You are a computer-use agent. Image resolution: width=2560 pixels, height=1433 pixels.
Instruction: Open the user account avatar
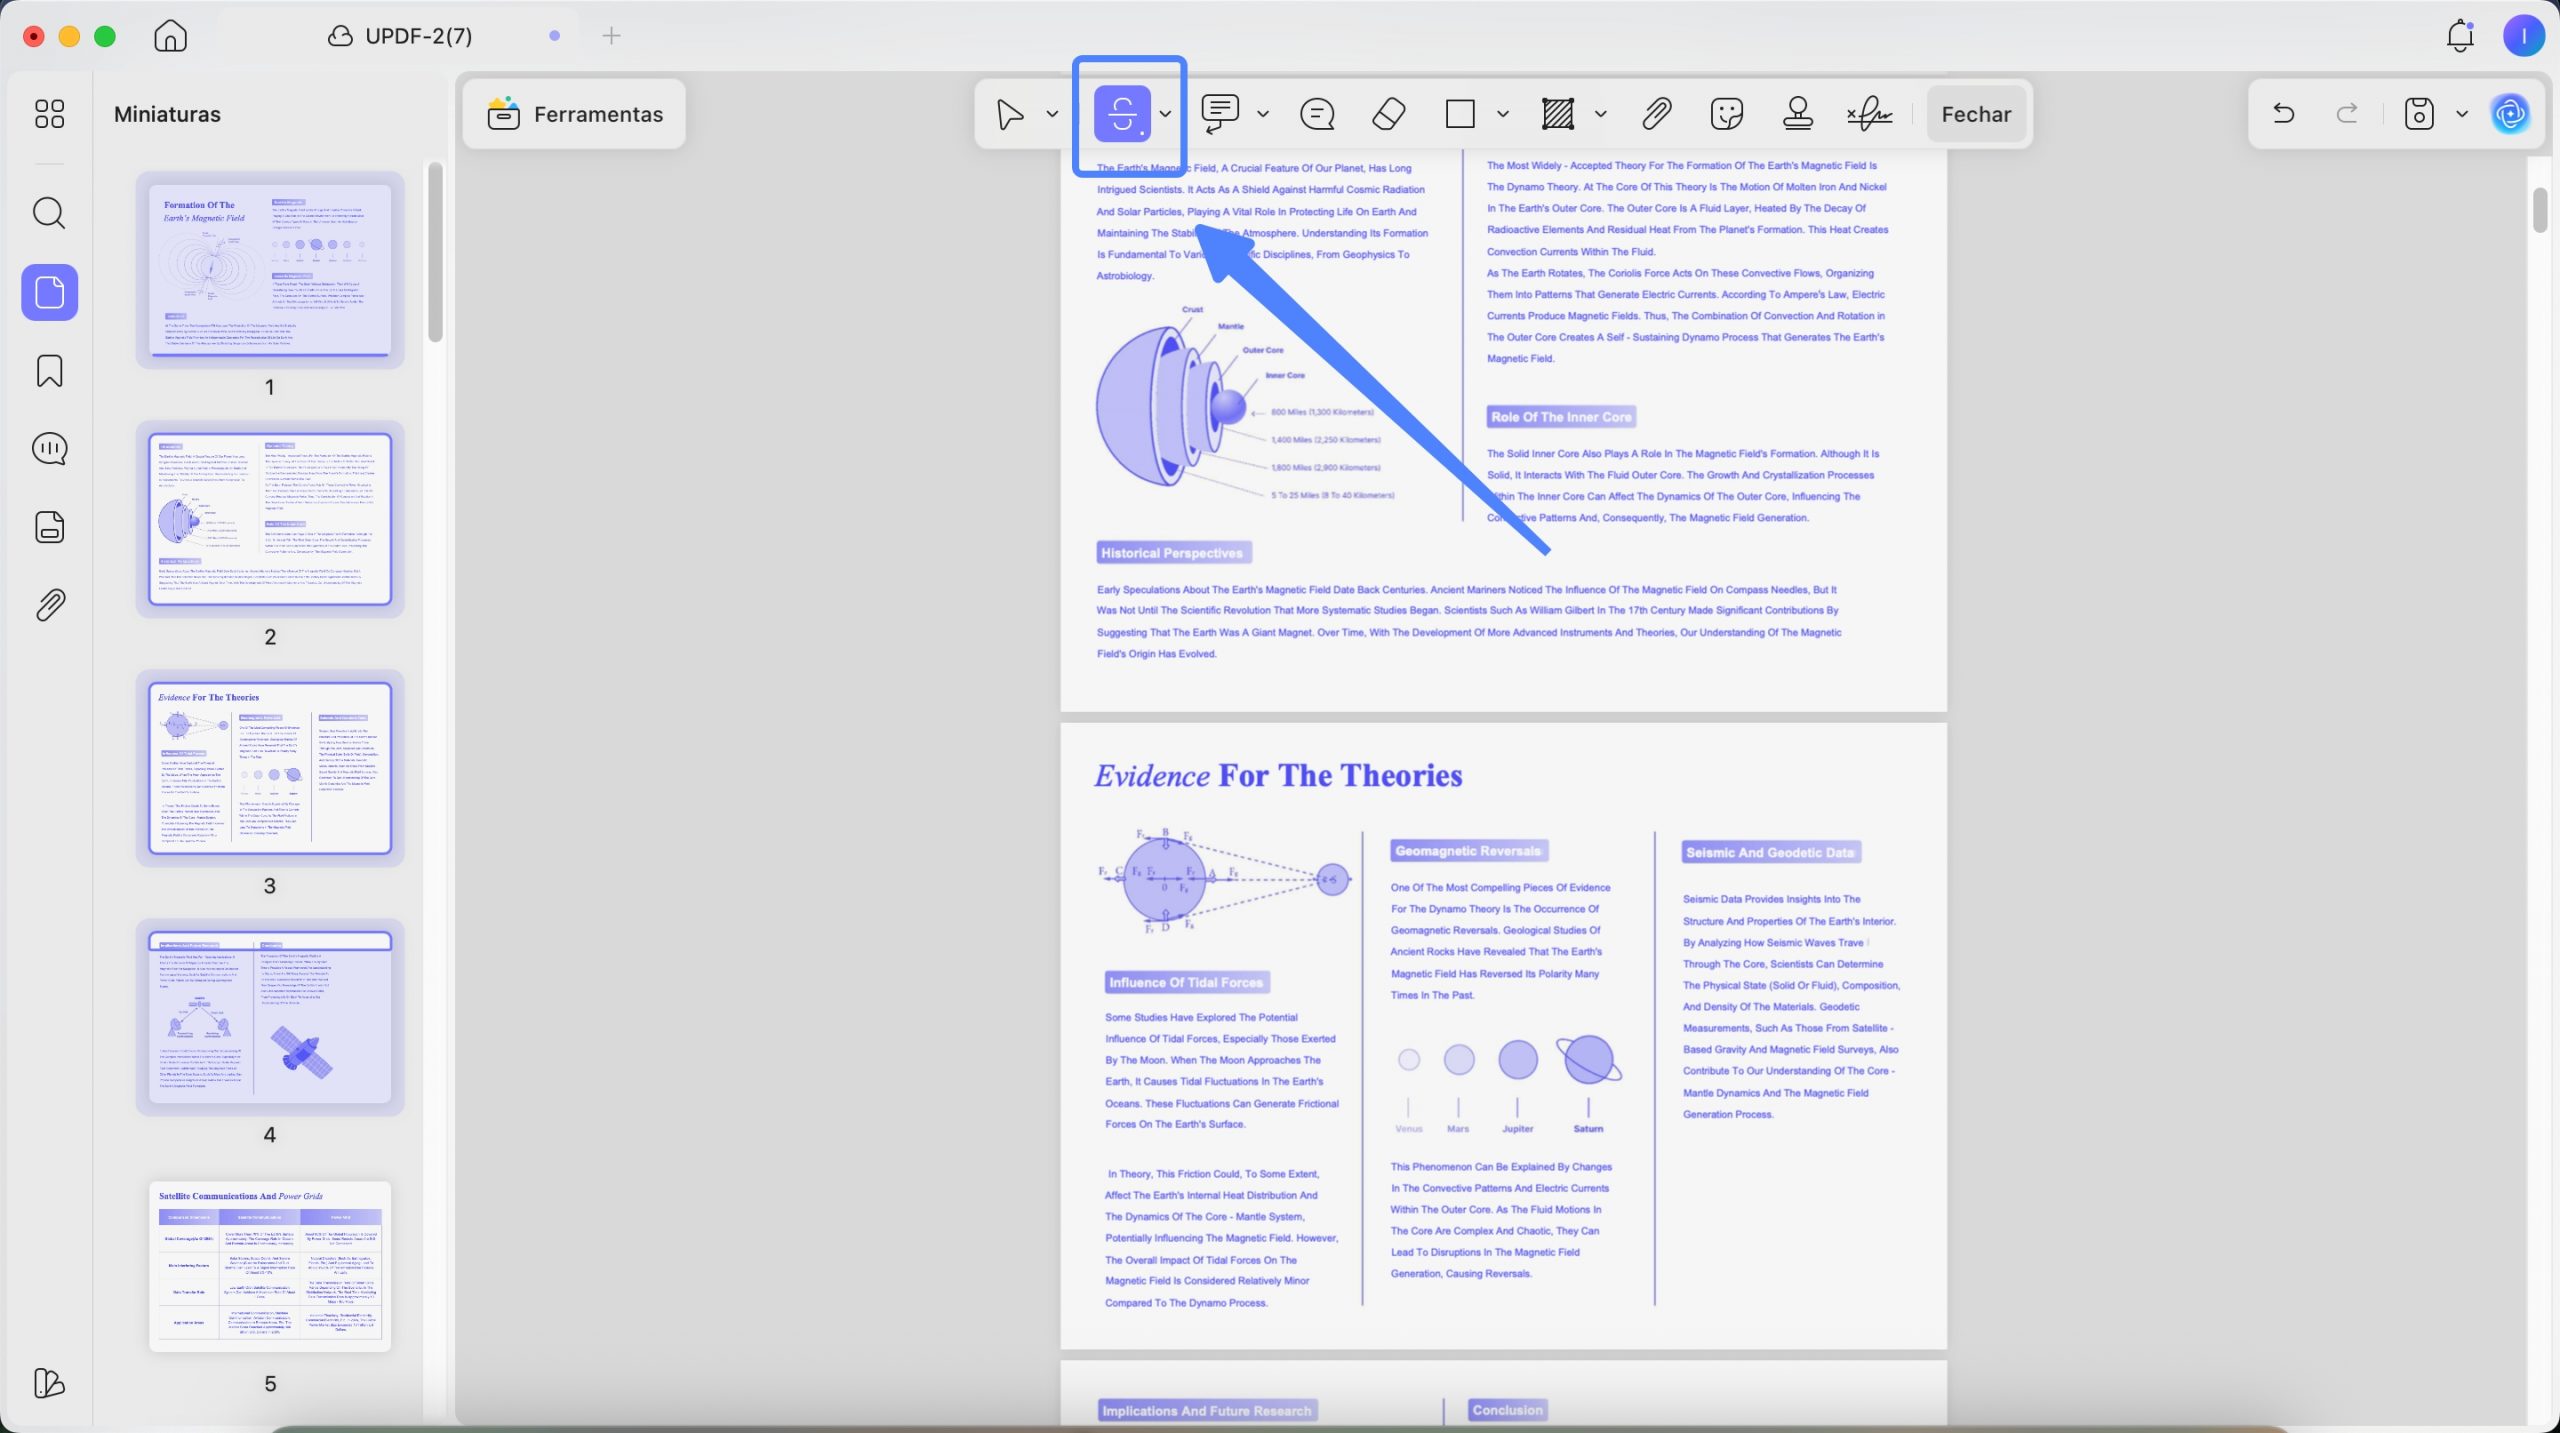click(2523, 36)
